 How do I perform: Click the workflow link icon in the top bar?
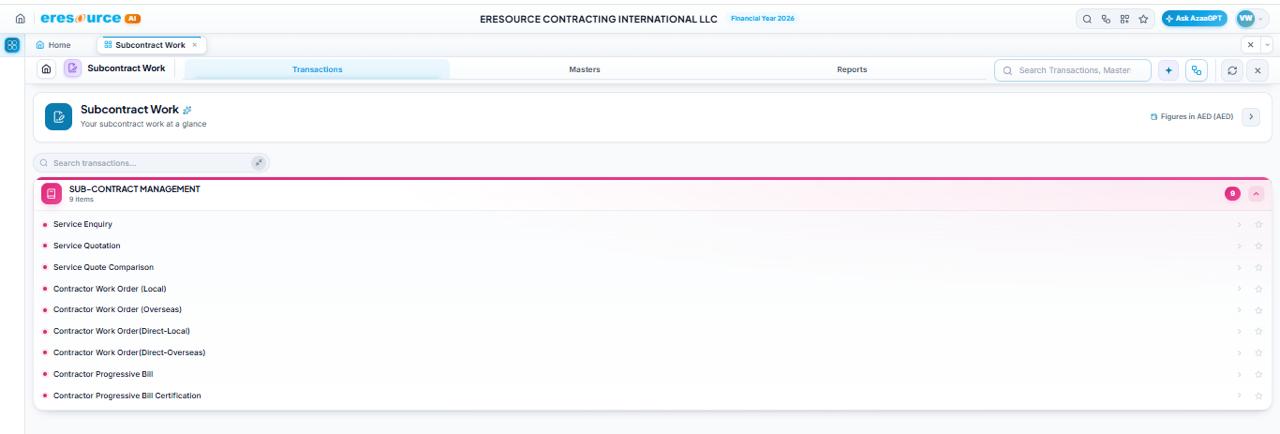(x=1104, y=21)
